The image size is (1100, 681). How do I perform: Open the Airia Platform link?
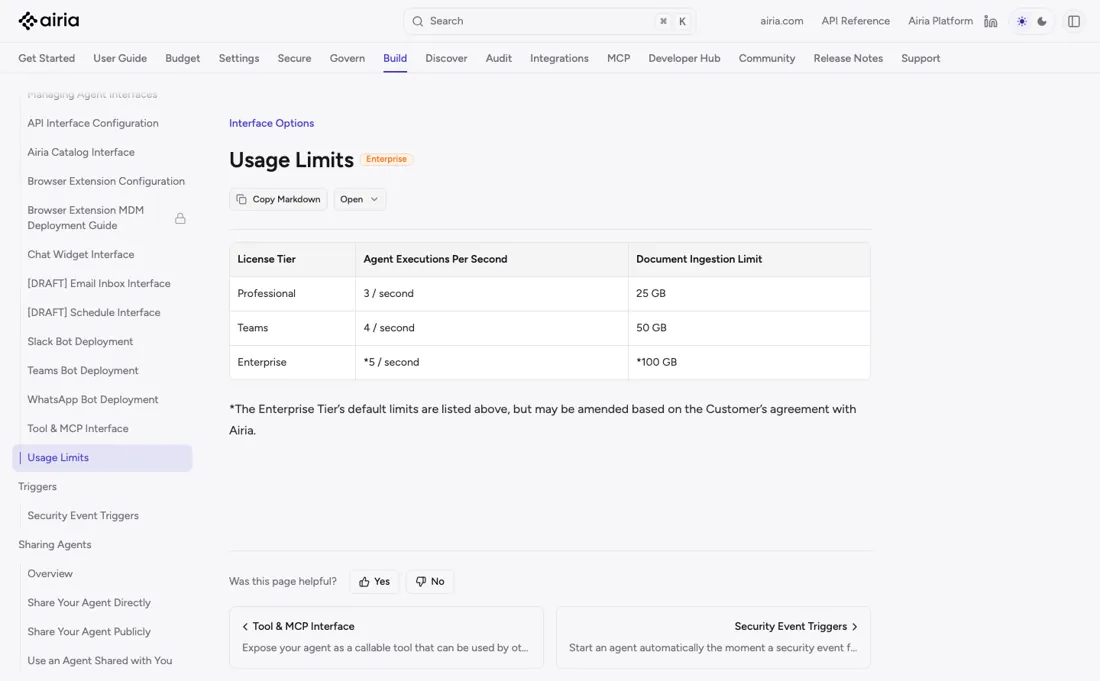tap(941, 21)
